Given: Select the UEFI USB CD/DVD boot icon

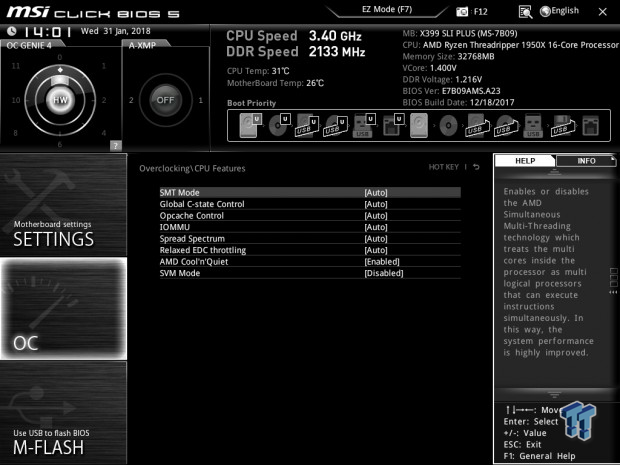Looking at the screenshot, I should 336,125.
